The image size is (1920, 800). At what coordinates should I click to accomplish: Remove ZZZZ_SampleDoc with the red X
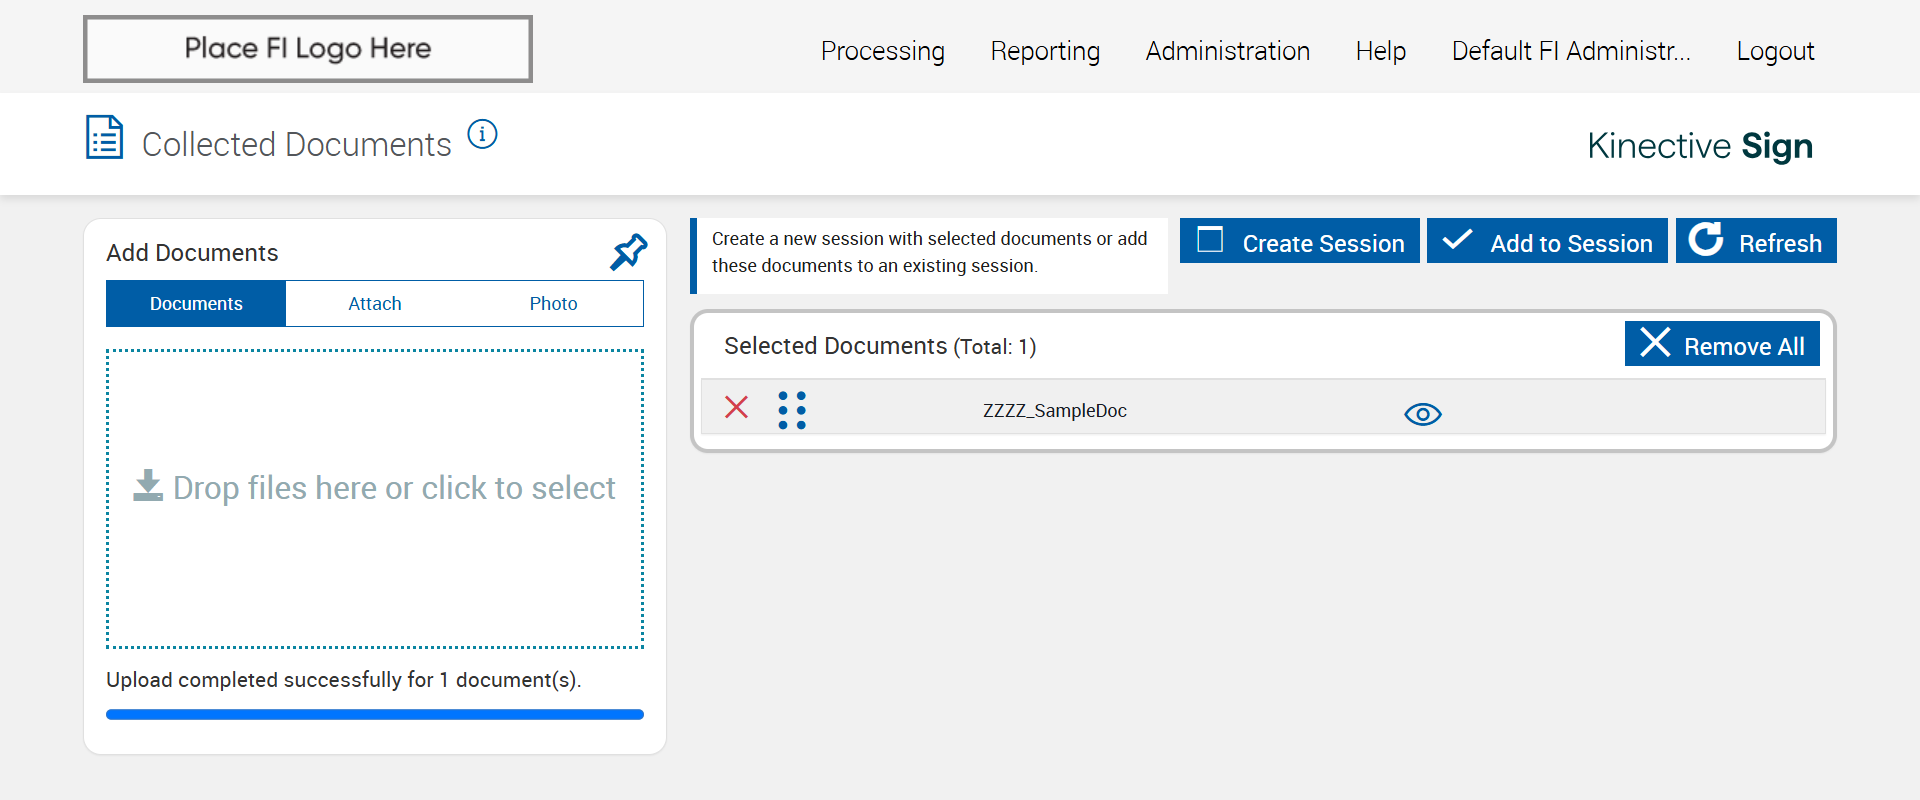click(x=736, y=407)
